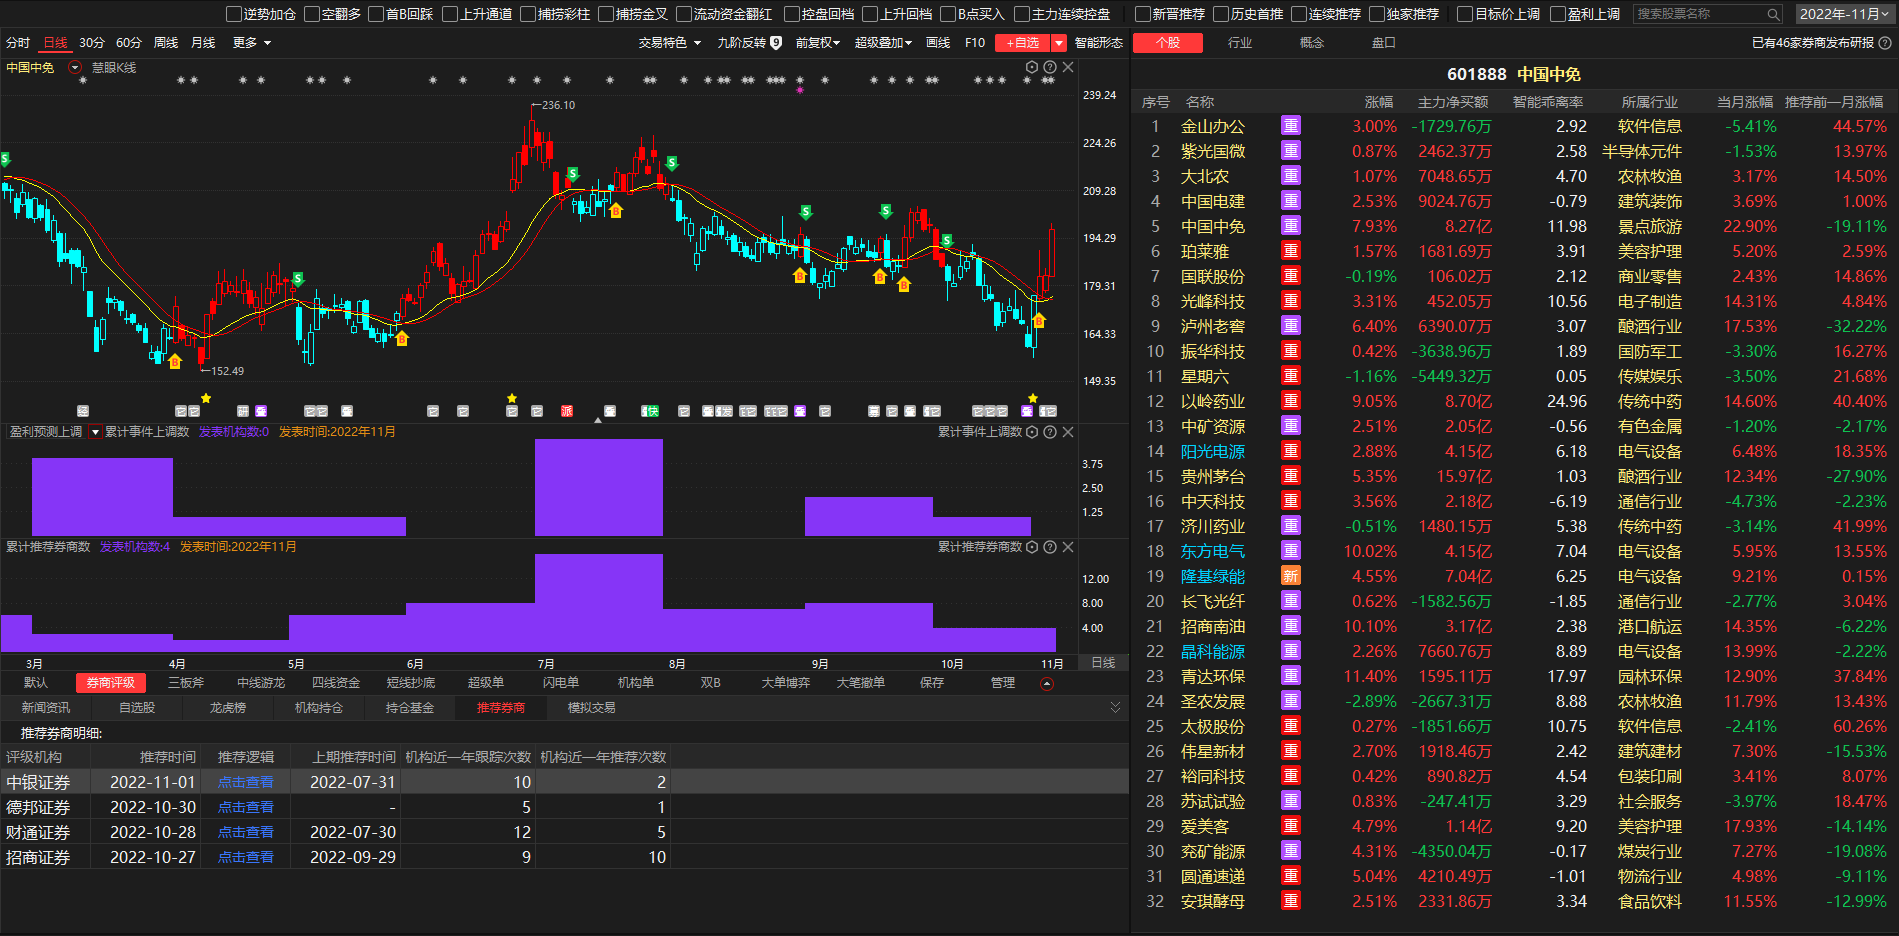
Task: Click green S sell marker near 236.10 peak
Action: [x=573, y=174]
